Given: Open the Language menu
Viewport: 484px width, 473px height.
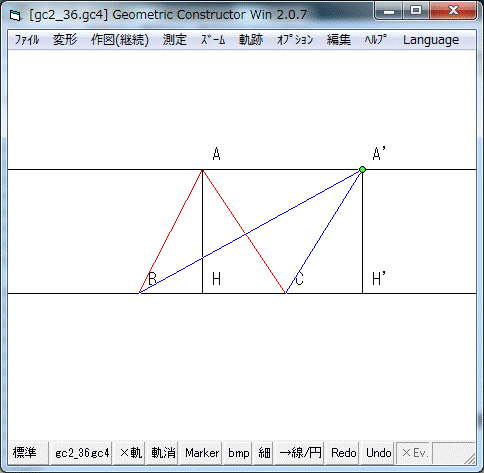Looking at the screenshot, I should tap(431, 40).
